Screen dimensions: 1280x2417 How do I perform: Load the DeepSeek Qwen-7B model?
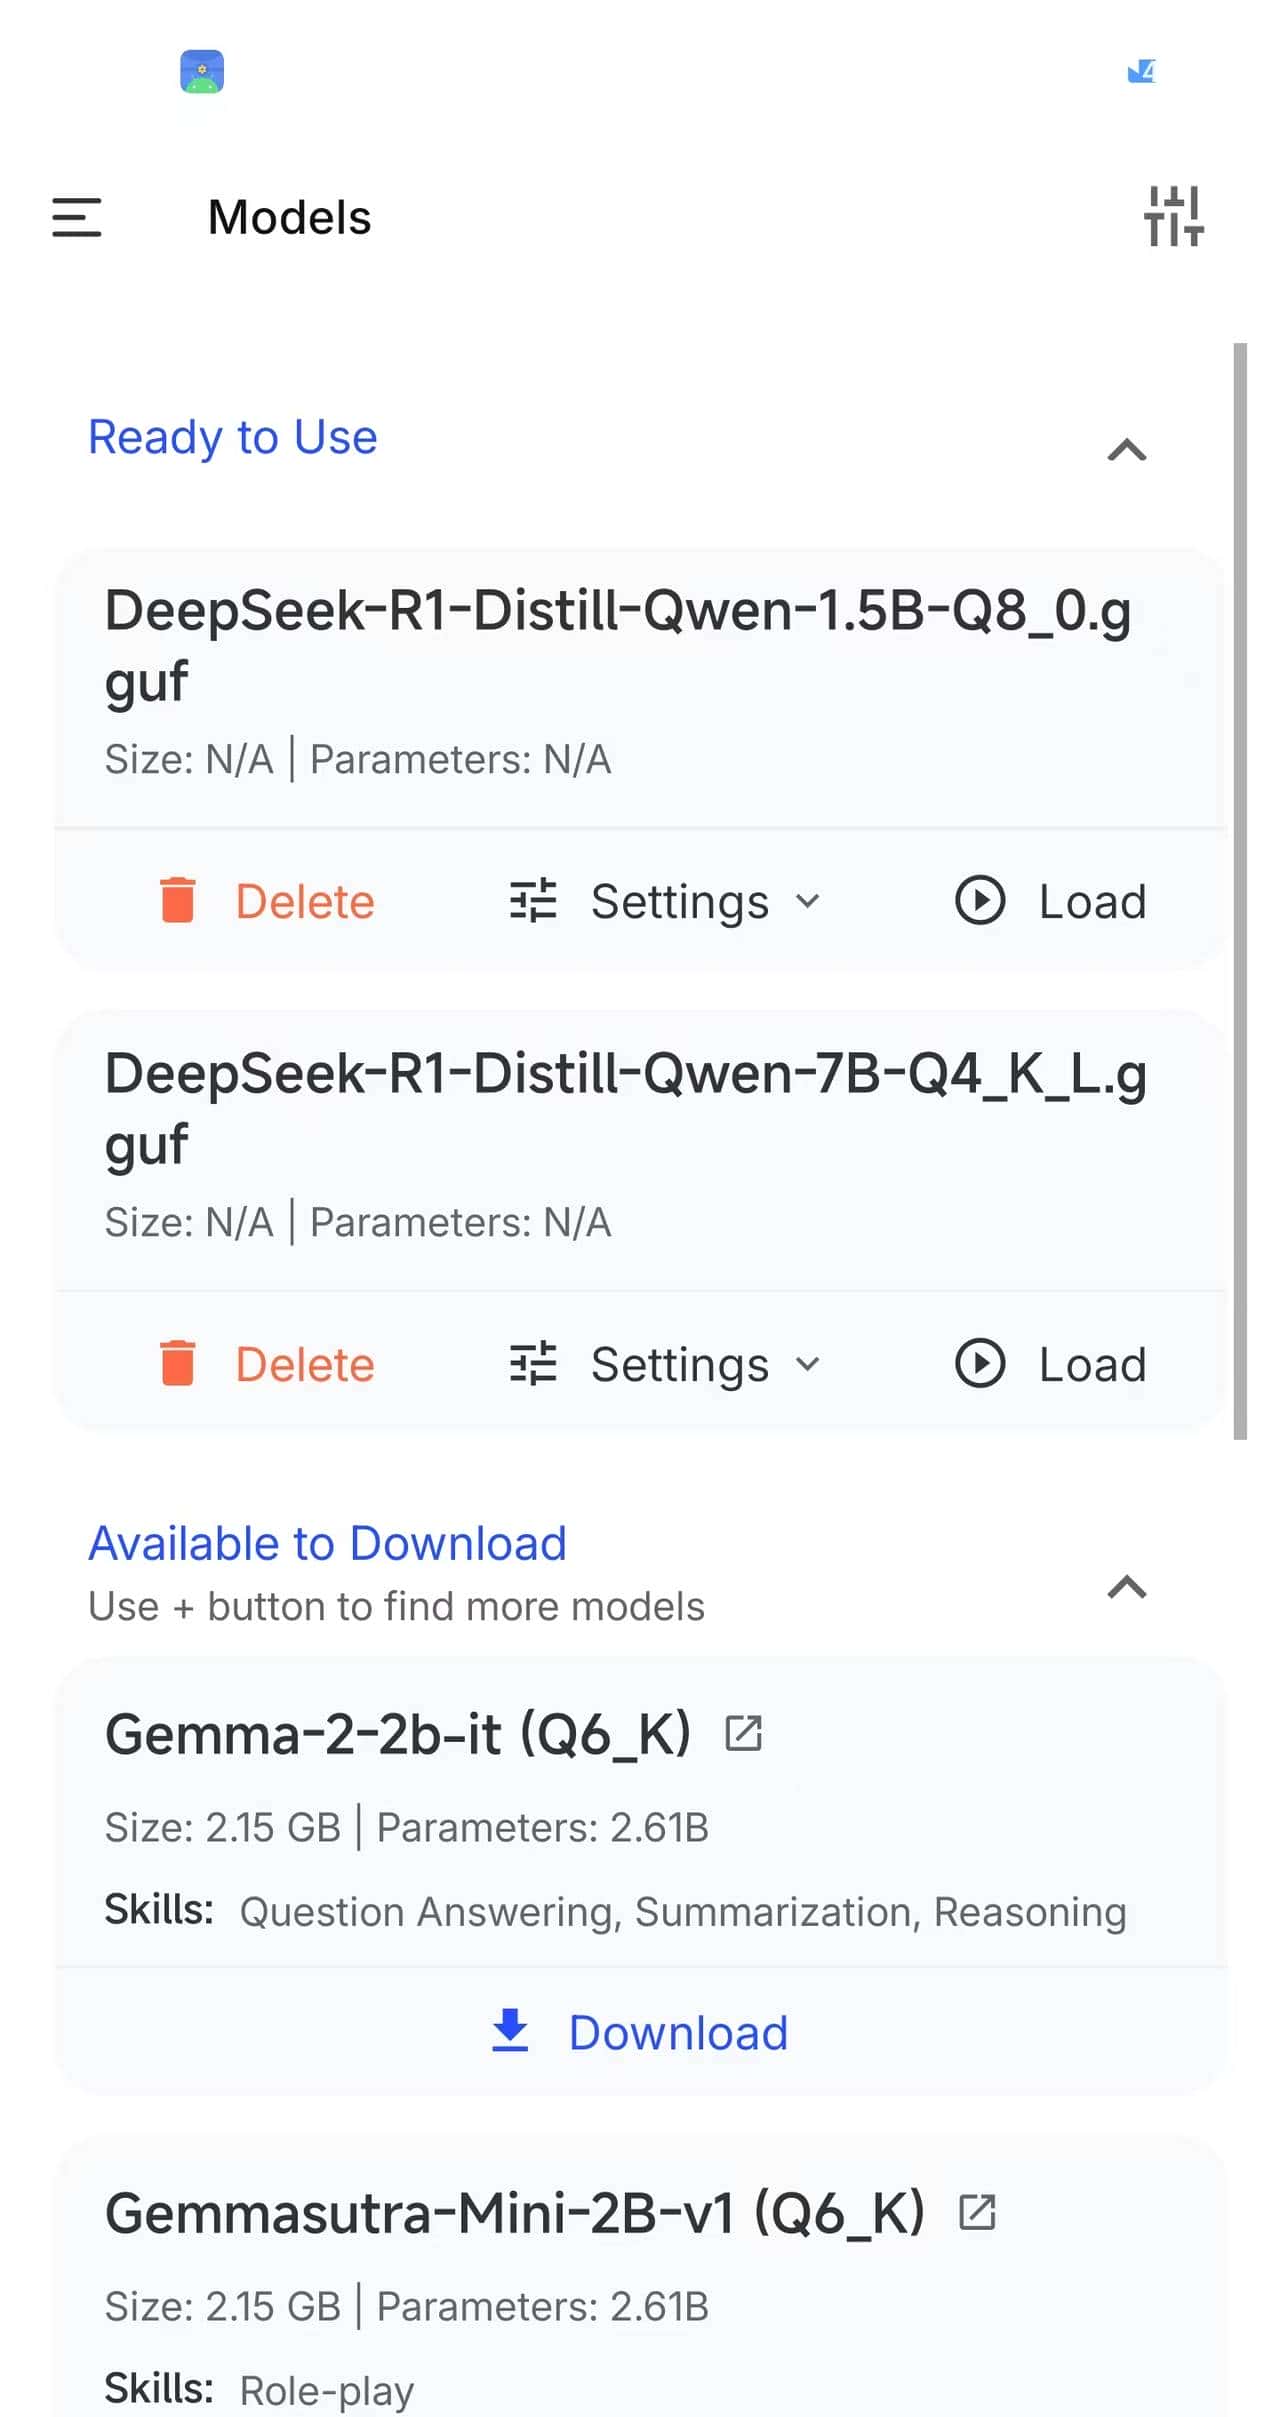pyautogui.click(x=1050, y=1364)
